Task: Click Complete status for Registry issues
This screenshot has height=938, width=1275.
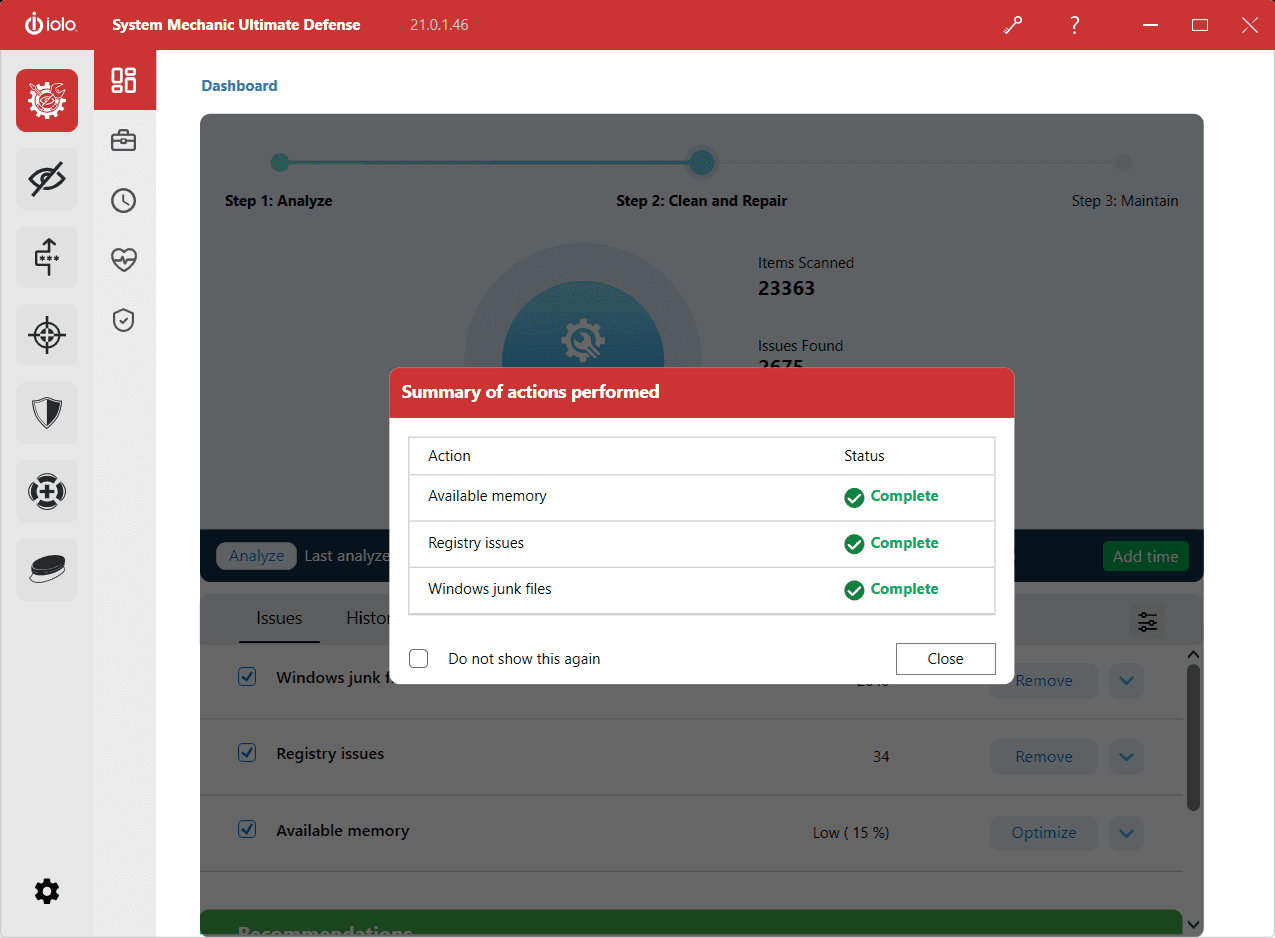Action: (904, 543)
